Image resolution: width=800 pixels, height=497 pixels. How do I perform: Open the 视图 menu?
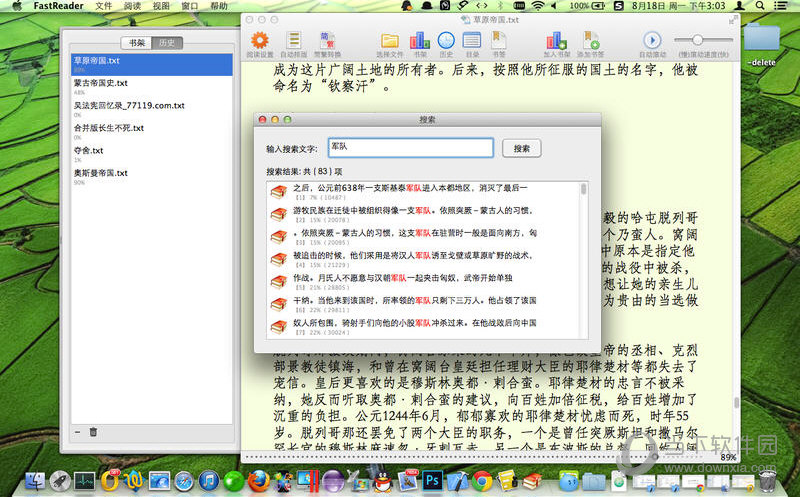(x=161, y=6)
